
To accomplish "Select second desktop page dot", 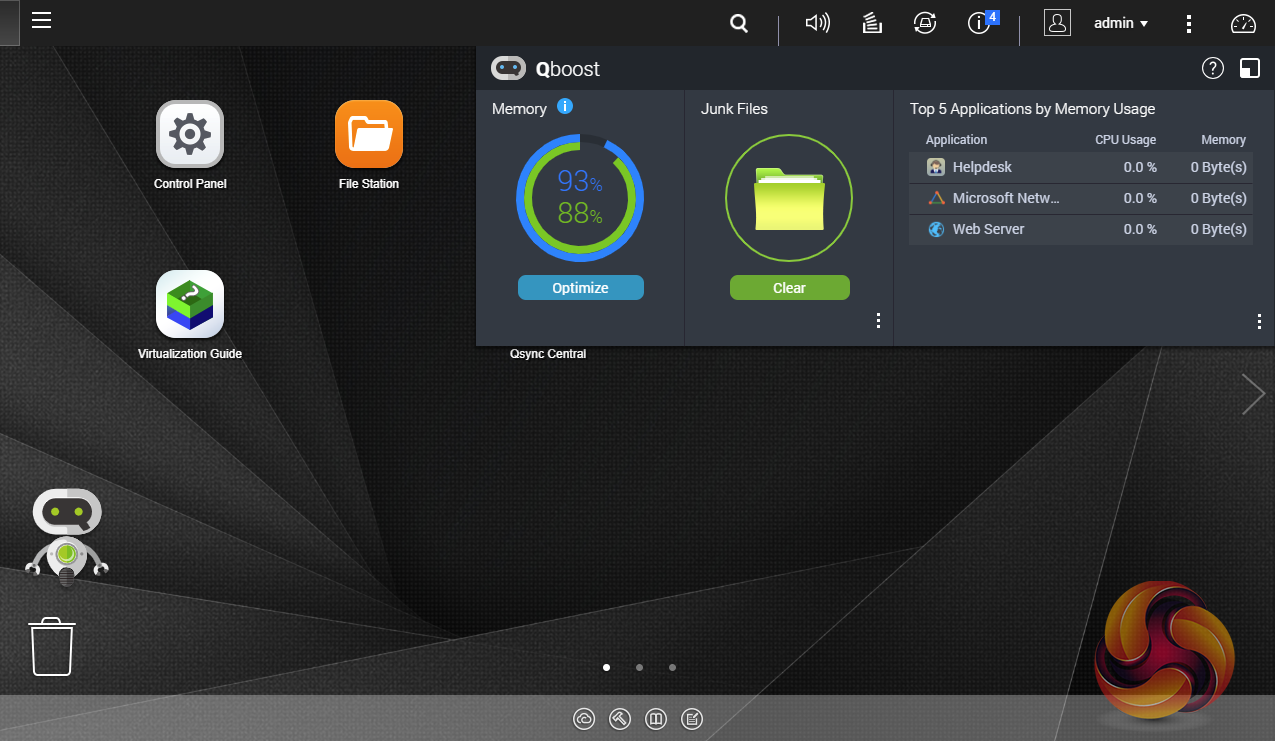I will 639,667.
